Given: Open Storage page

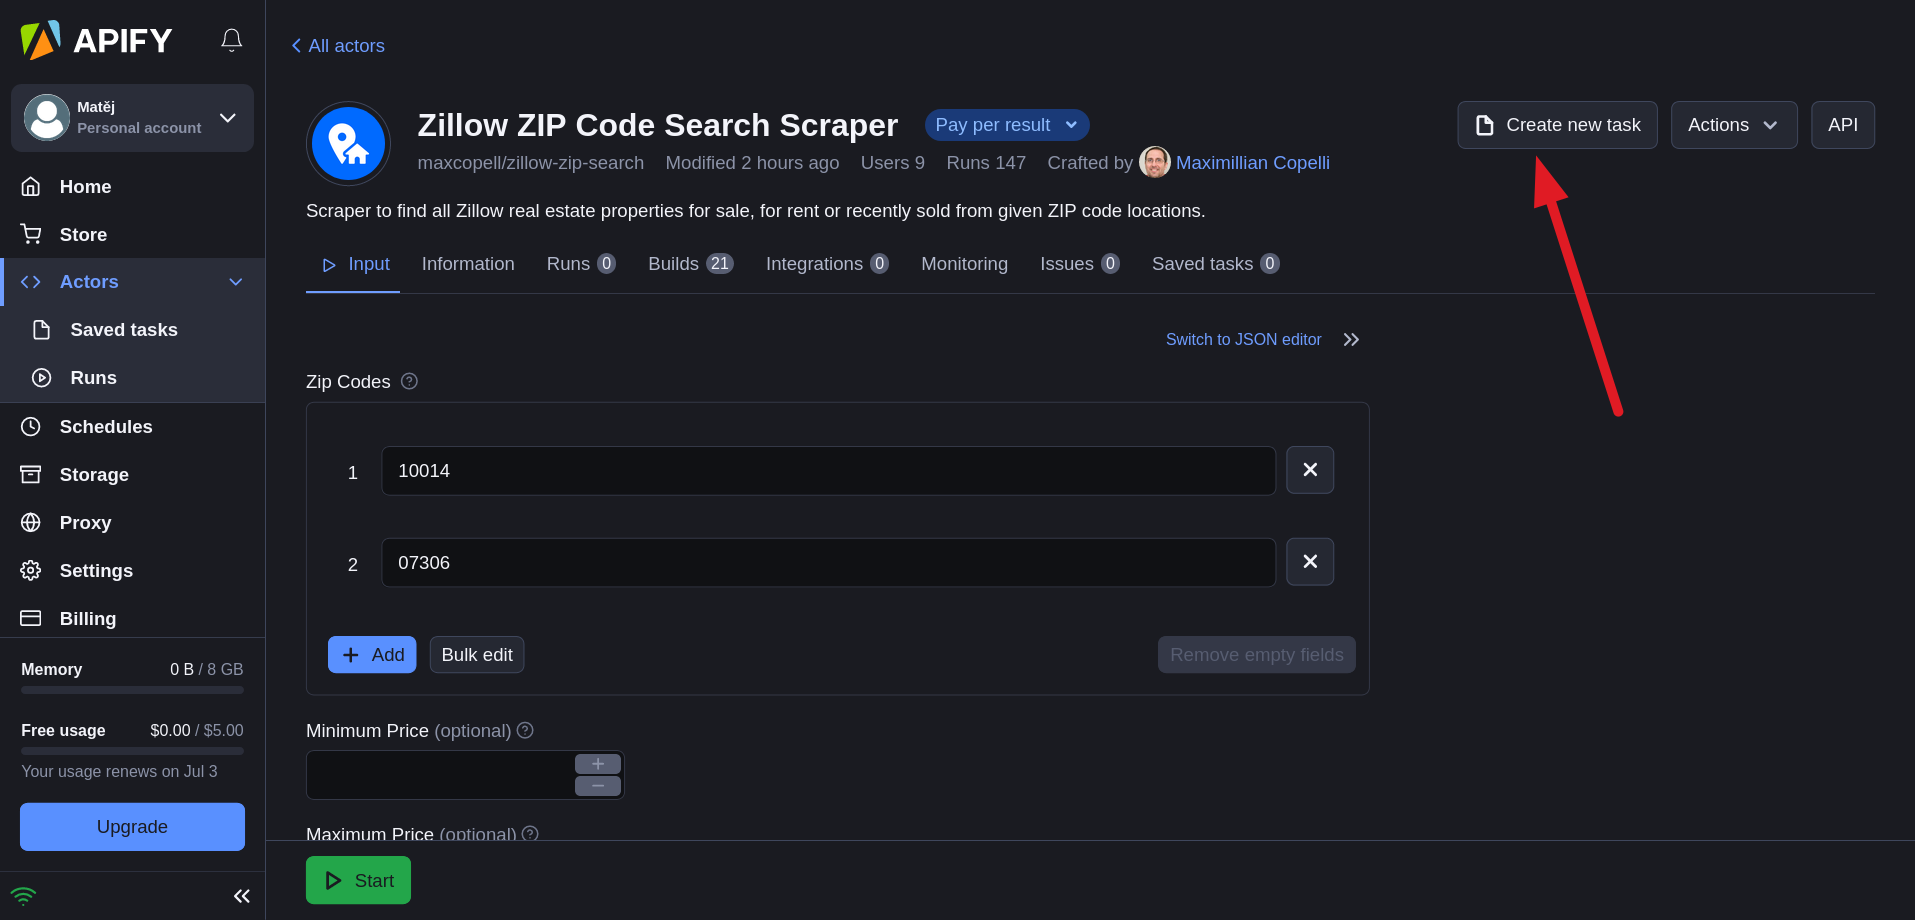Looking at the screenshot, I should (132, 475).
